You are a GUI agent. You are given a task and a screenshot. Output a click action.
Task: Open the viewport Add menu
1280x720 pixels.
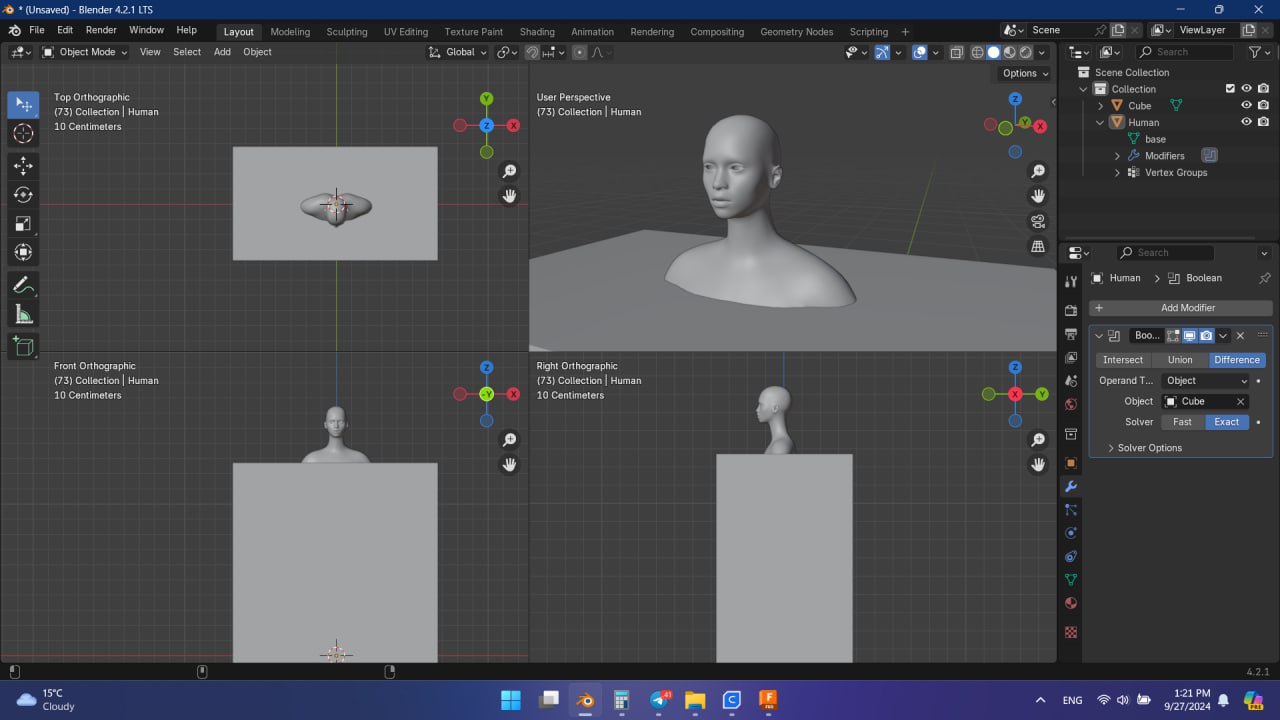(222, 52)
